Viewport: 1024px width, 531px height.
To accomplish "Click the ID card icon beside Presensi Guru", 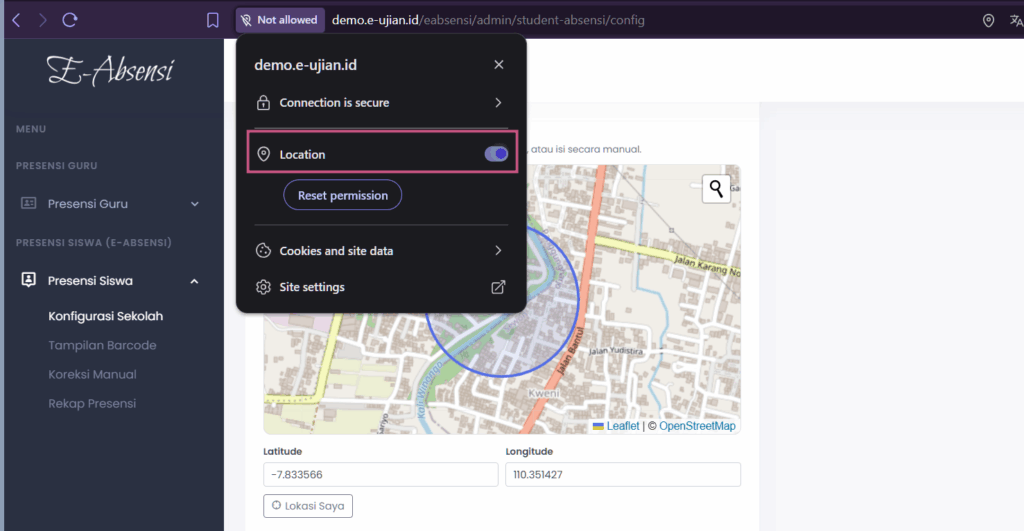I will point(29,203).
